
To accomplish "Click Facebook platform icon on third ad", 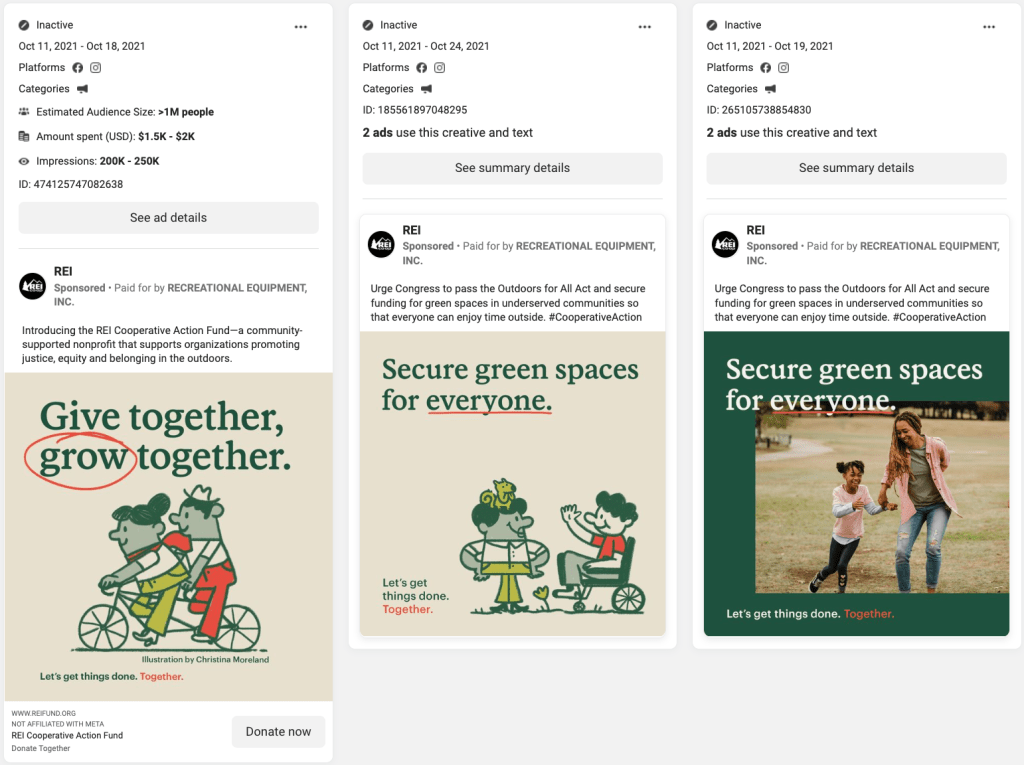I will (x=765, y=67).
